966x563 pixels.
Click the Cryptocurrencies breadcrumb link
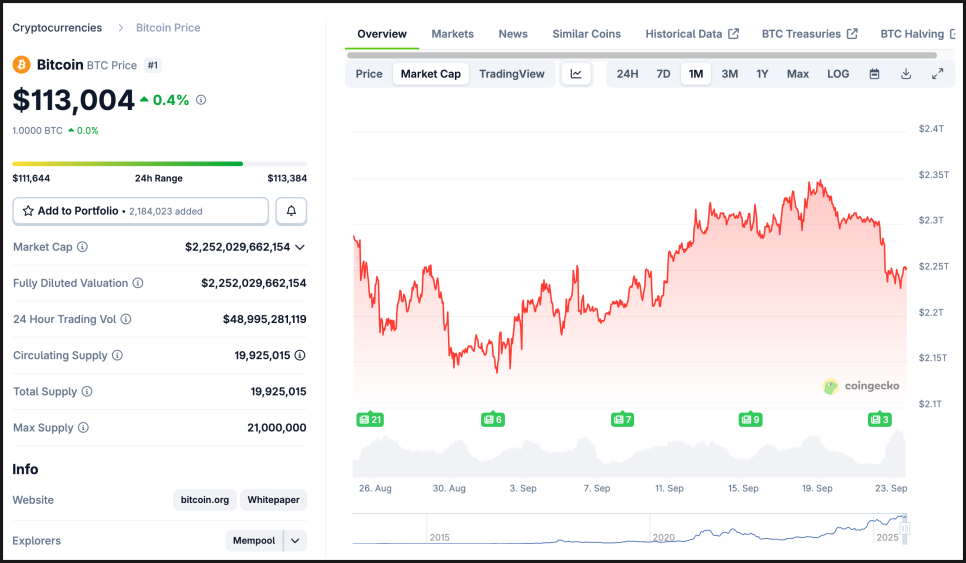57,28
